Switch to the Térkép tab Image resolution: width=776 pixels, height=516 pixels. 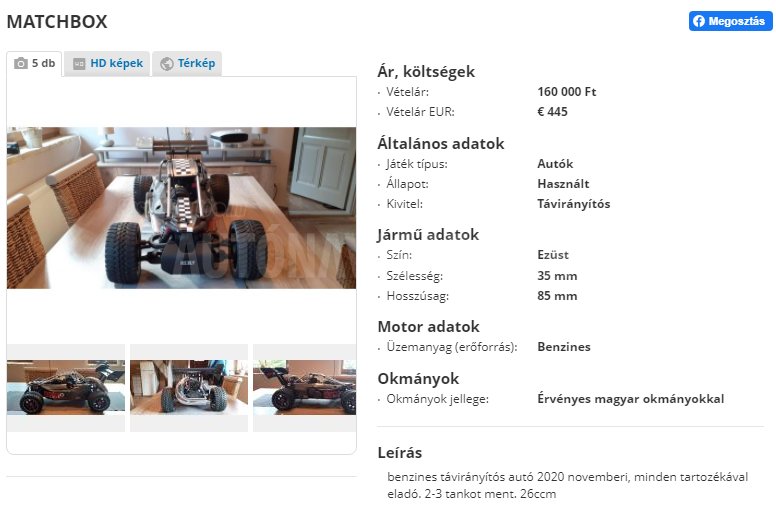(x=187, y=64)
